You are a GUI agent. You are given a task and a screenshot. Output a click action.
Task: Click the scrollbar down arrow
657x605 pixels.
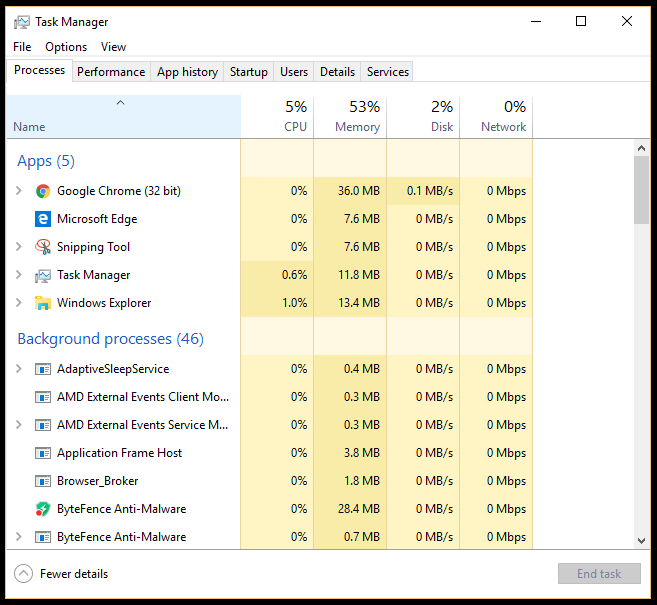(x=641, y=540)
